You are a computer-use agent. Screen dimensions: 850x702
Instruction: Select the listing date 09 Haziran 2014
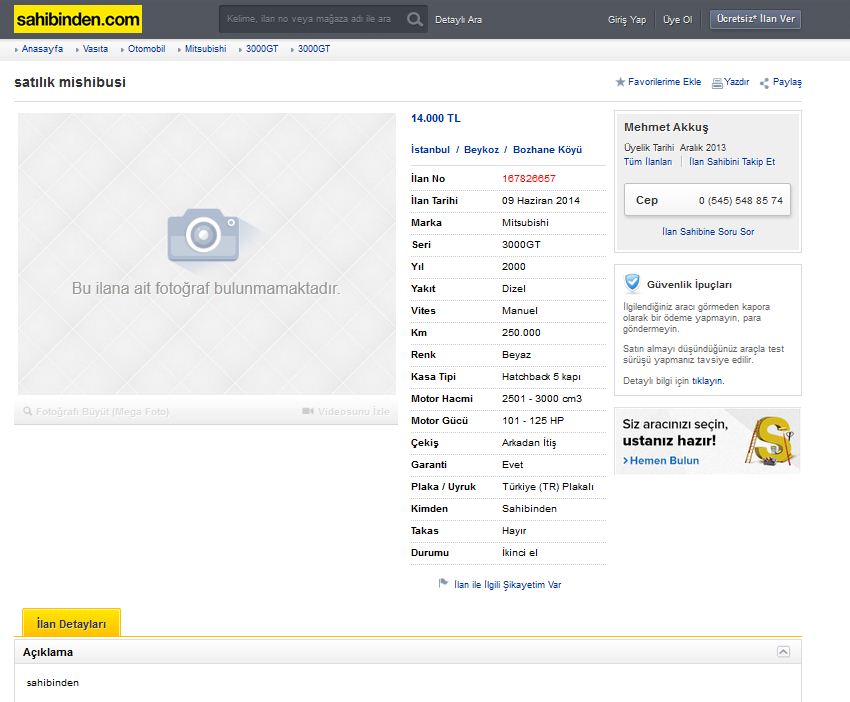point(540,201)
